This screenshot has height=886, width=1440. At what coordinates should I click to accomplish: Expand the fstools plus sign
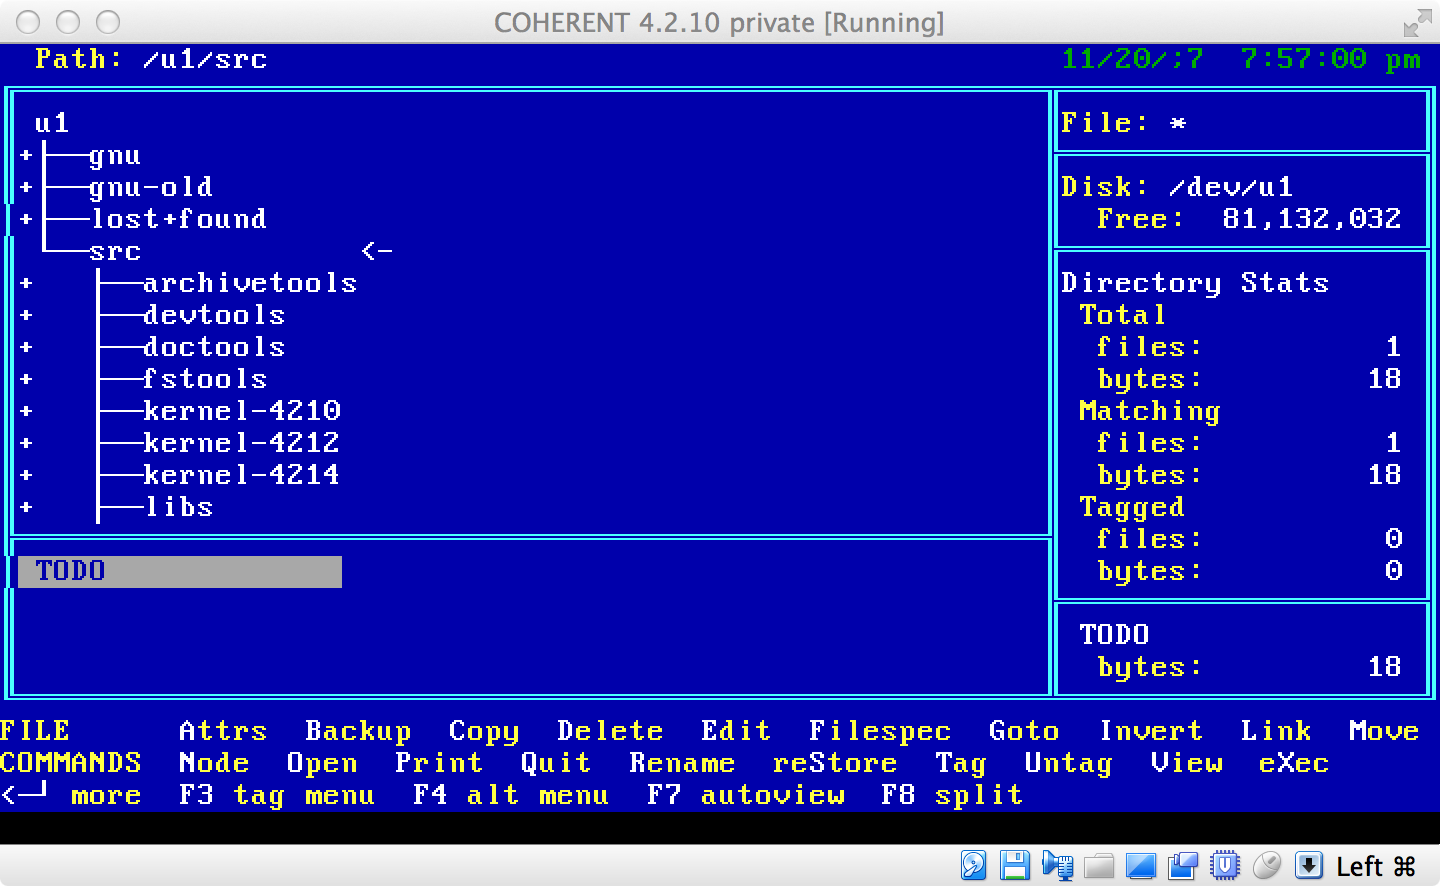(26, 379)
